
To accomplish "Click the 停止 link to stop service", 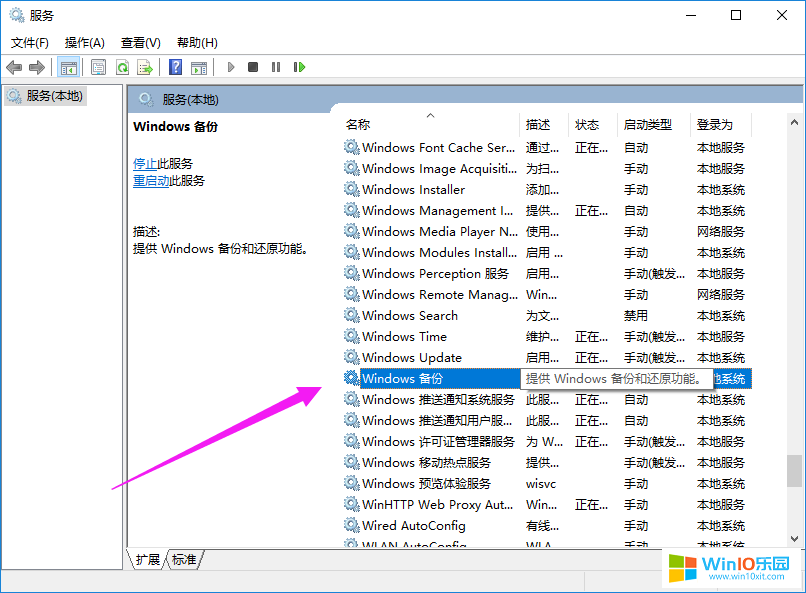I will point(145,164).
